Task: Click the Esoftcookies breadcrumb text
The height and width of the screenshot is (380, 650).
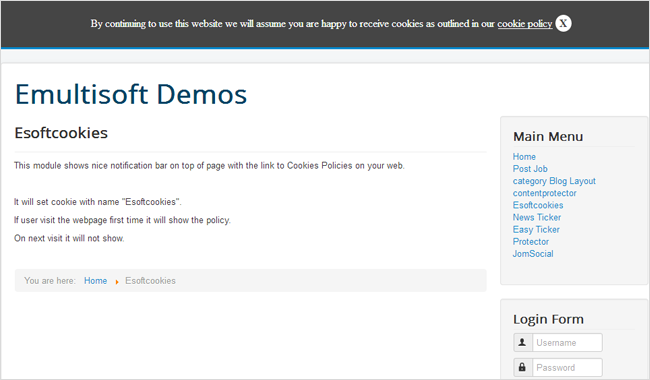Action: pos(150,281)
